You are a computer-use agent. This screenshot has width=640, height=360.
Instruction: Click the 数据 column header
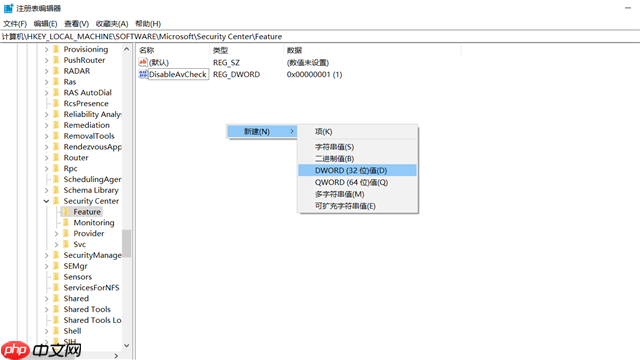click(x=372, y=50)
